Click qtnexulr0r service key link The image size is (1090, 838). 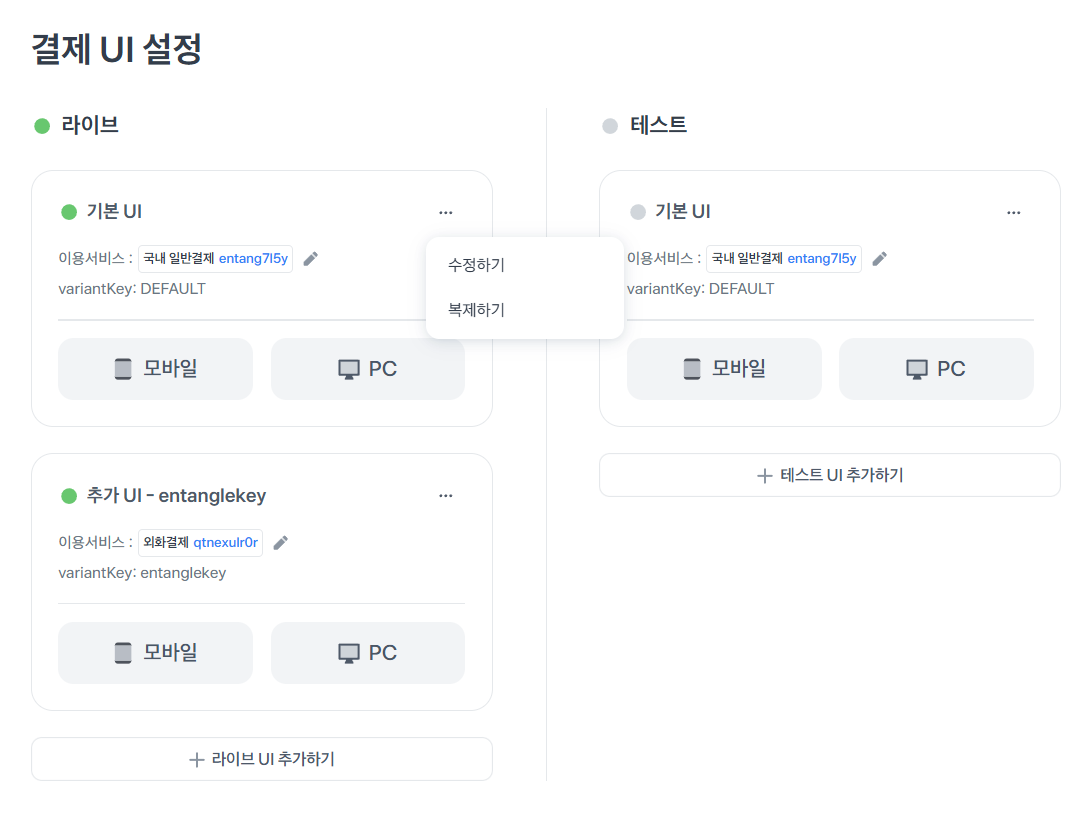point(226,543)
